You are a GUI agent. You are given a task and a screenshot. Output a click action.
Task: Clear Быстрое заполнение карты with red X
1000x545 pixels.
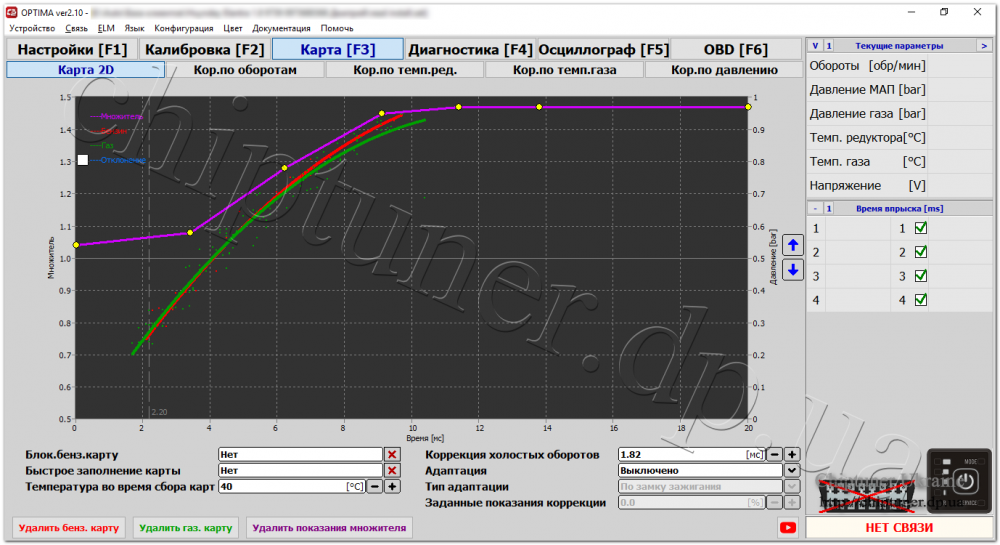tap(392, 470)
